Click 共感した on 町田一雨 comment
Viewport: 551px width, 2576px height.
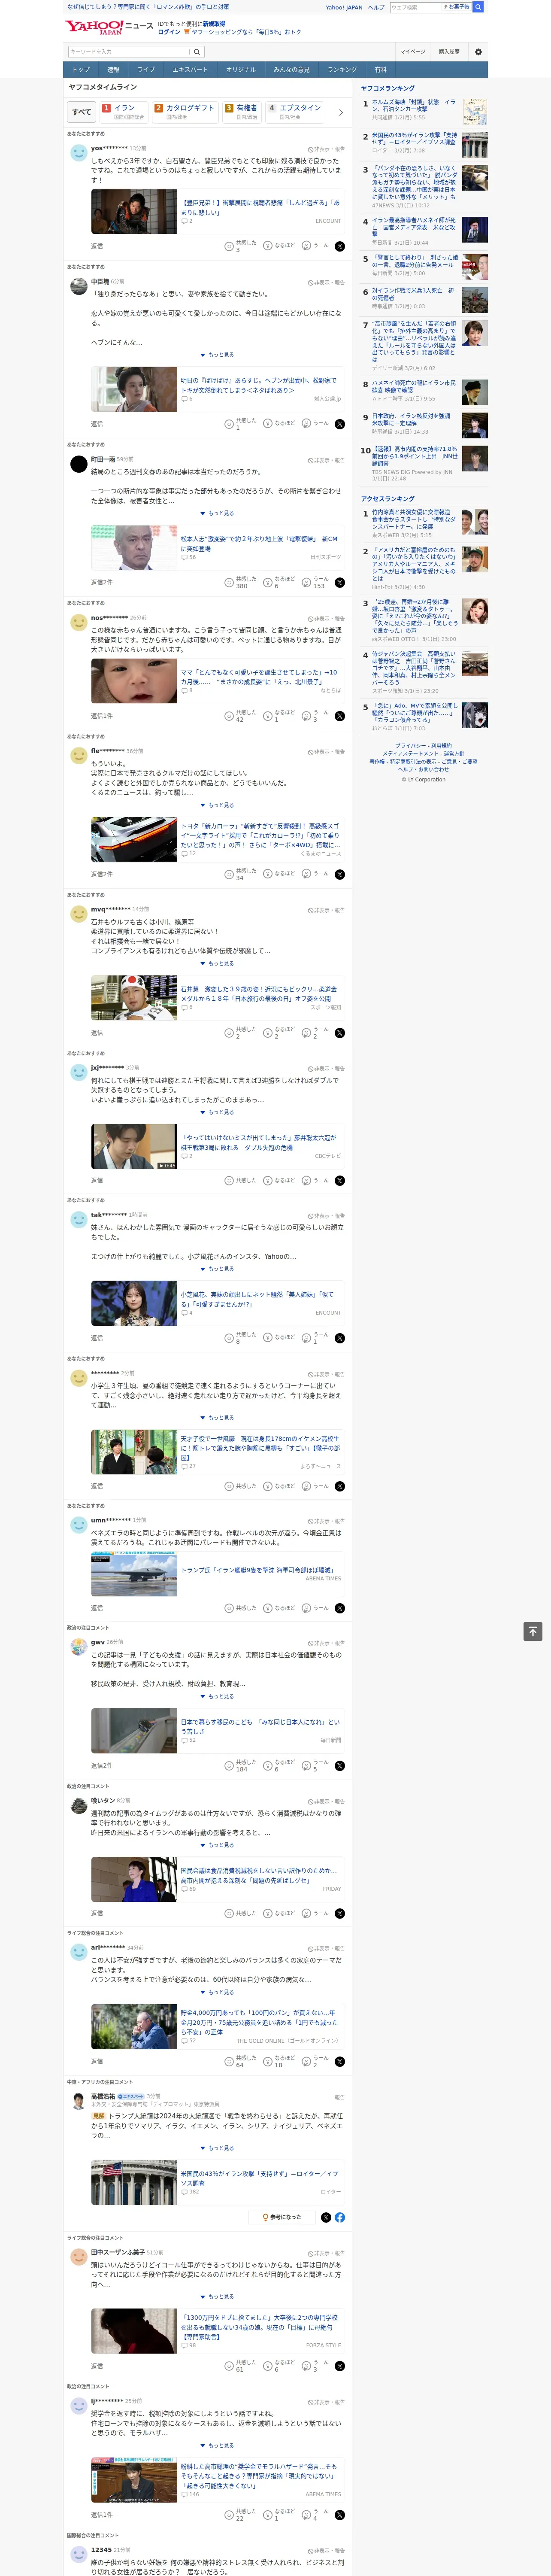pos(241,582)
